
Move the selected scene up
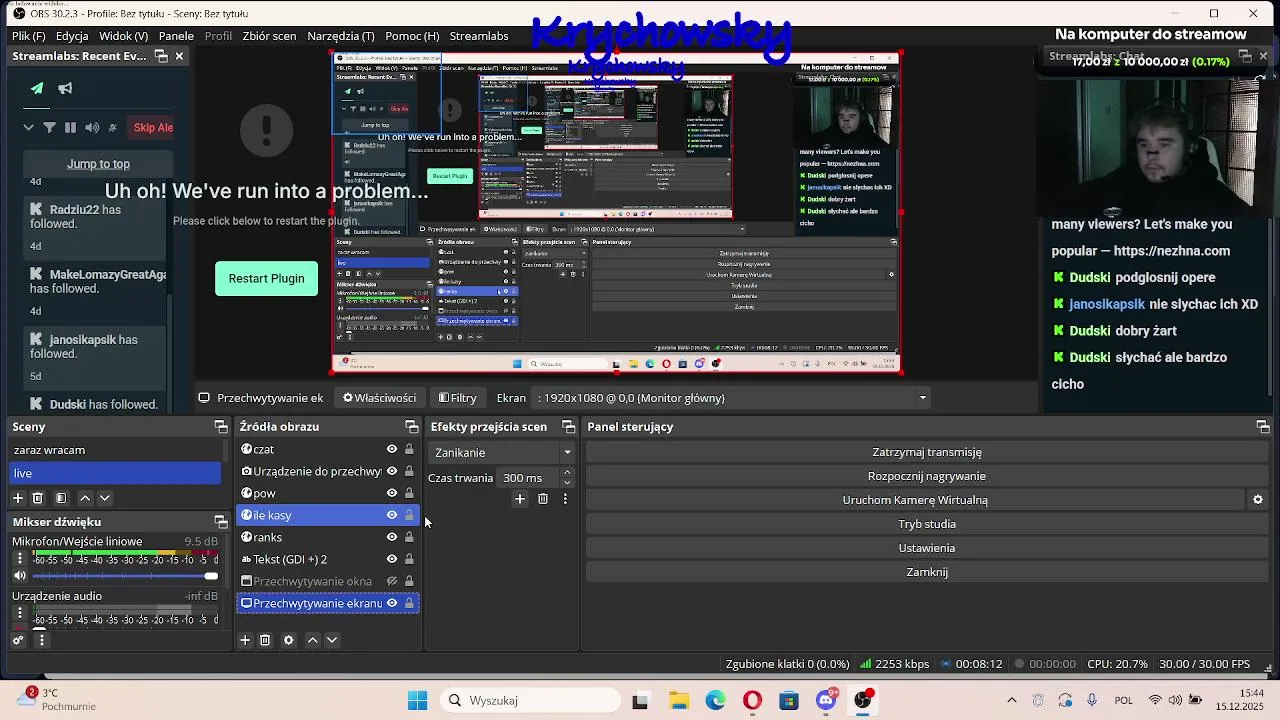(x=85, y=497)
